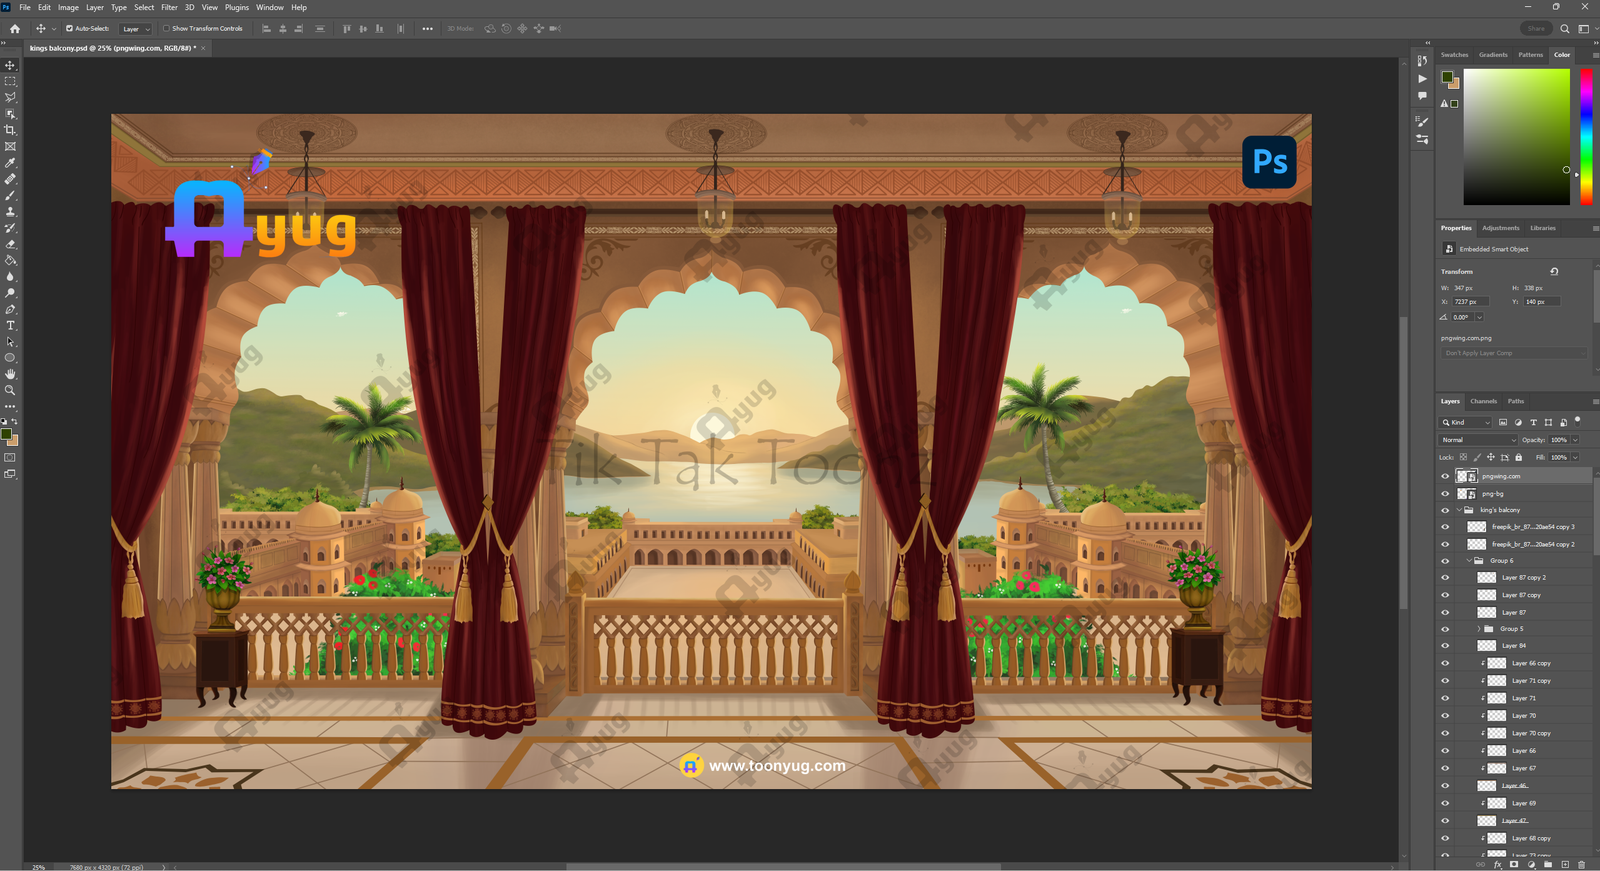Hide the png-bg layer
Viewport: 1600px width, 871px height.
(x=1445, y=494)
